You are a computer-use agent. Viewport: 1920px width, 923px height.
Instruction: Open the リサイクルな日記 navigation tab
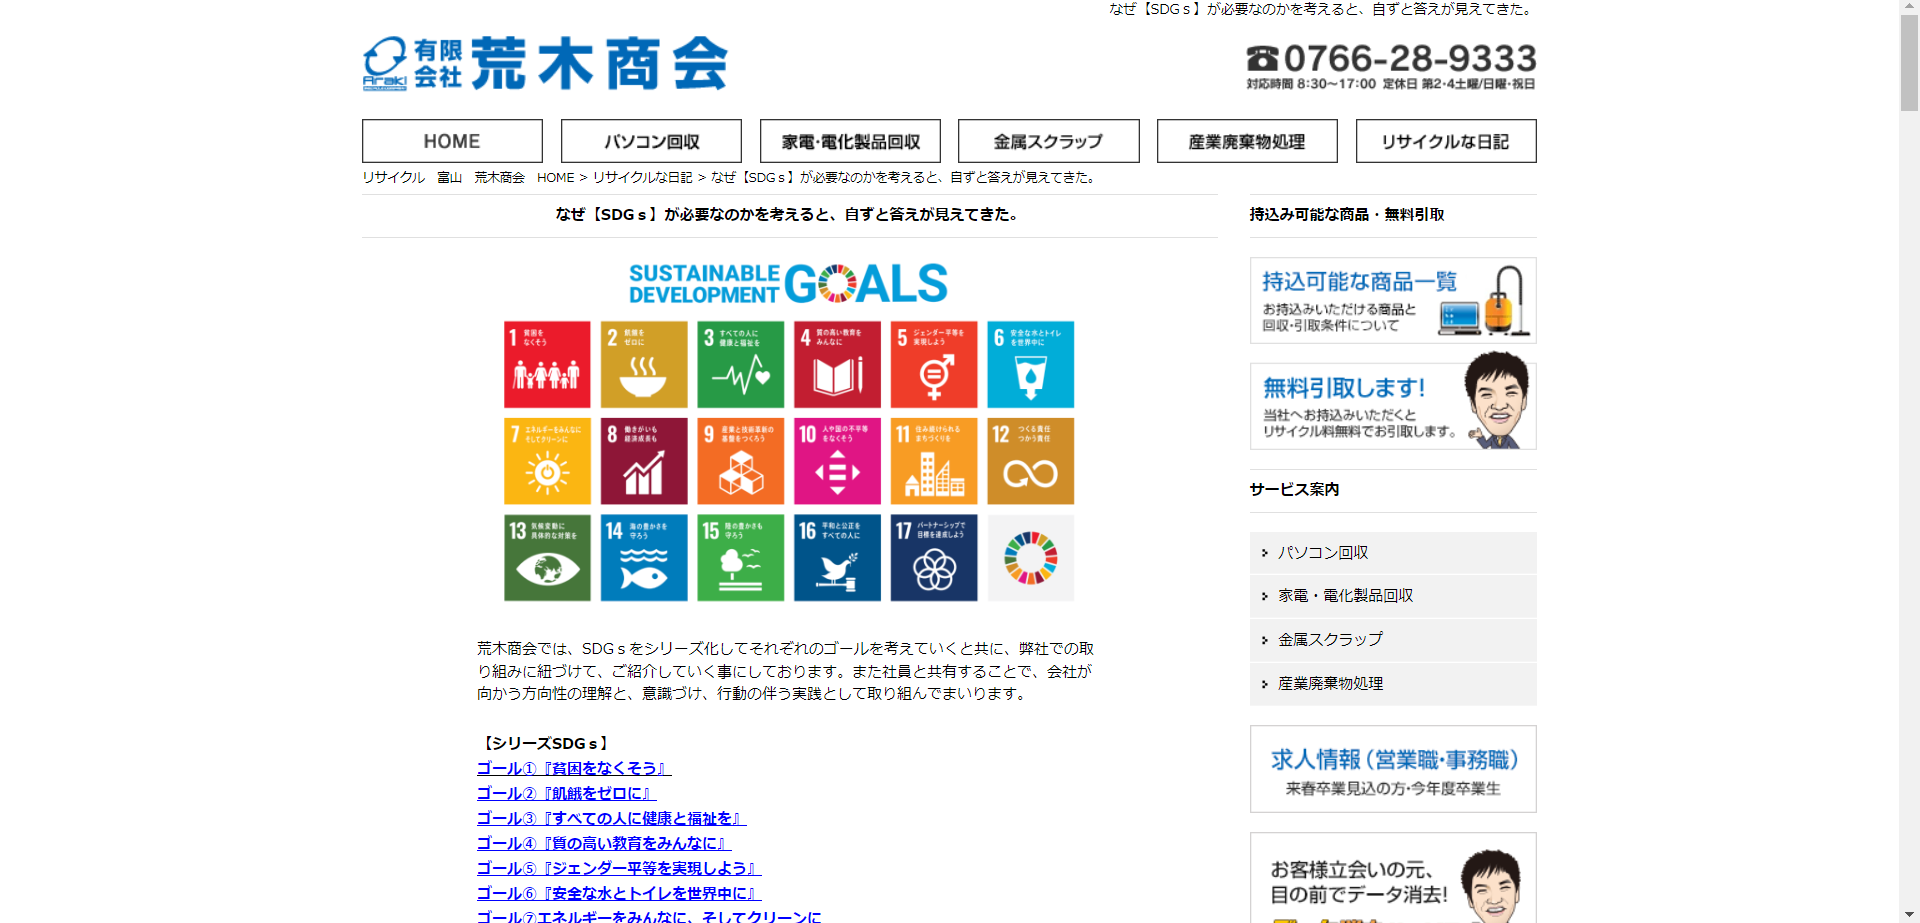(x=1446, y=141)
